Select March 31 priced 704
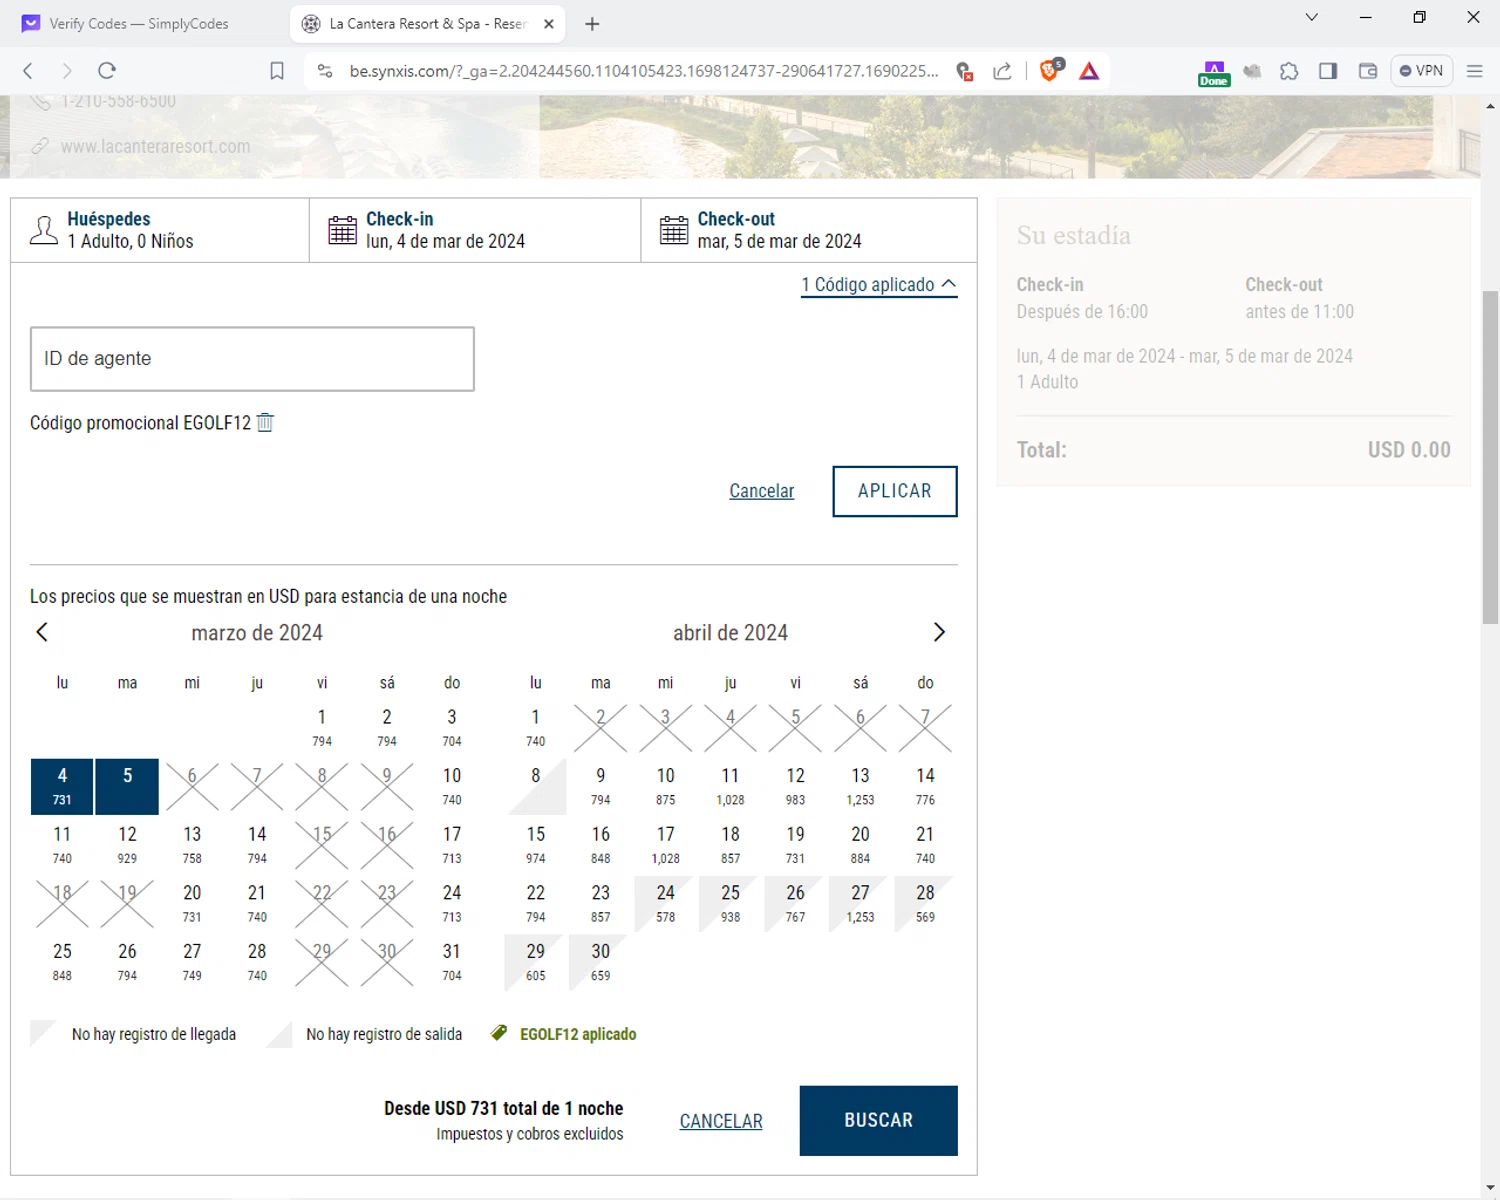 click(x=452, y=961)
